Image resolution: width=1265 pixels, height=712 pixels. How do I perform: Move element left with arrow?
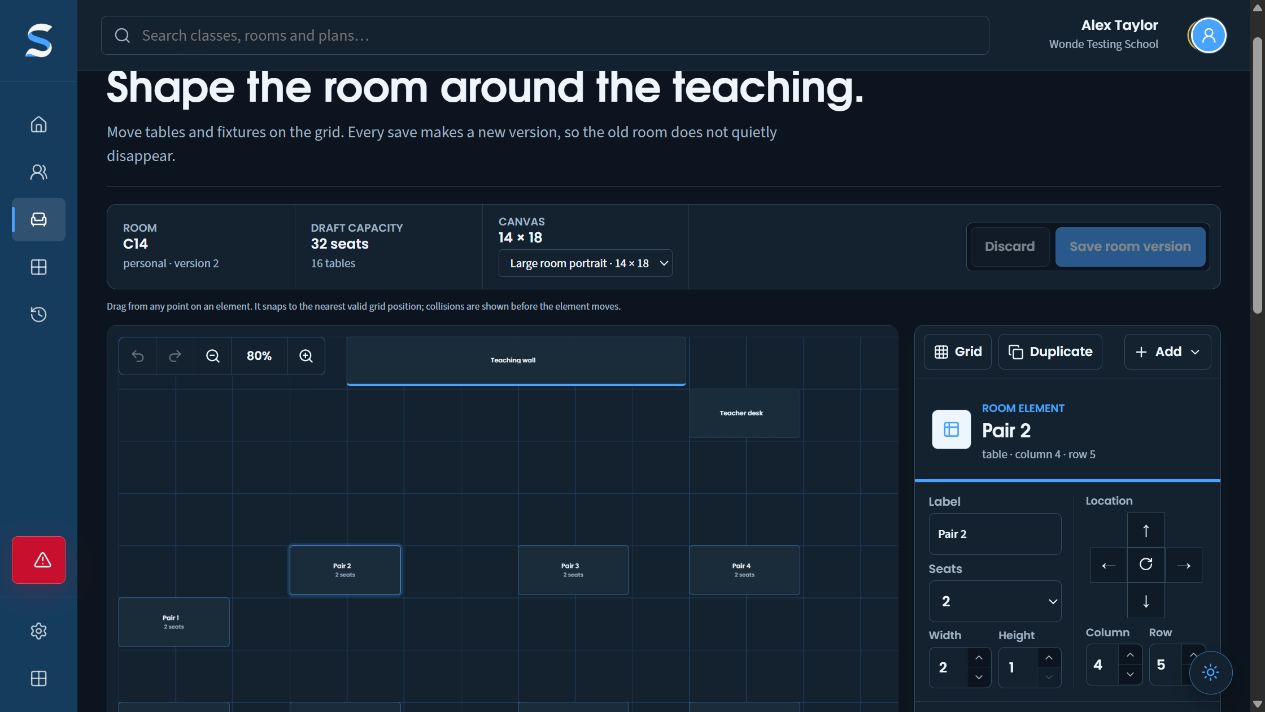1108,565
